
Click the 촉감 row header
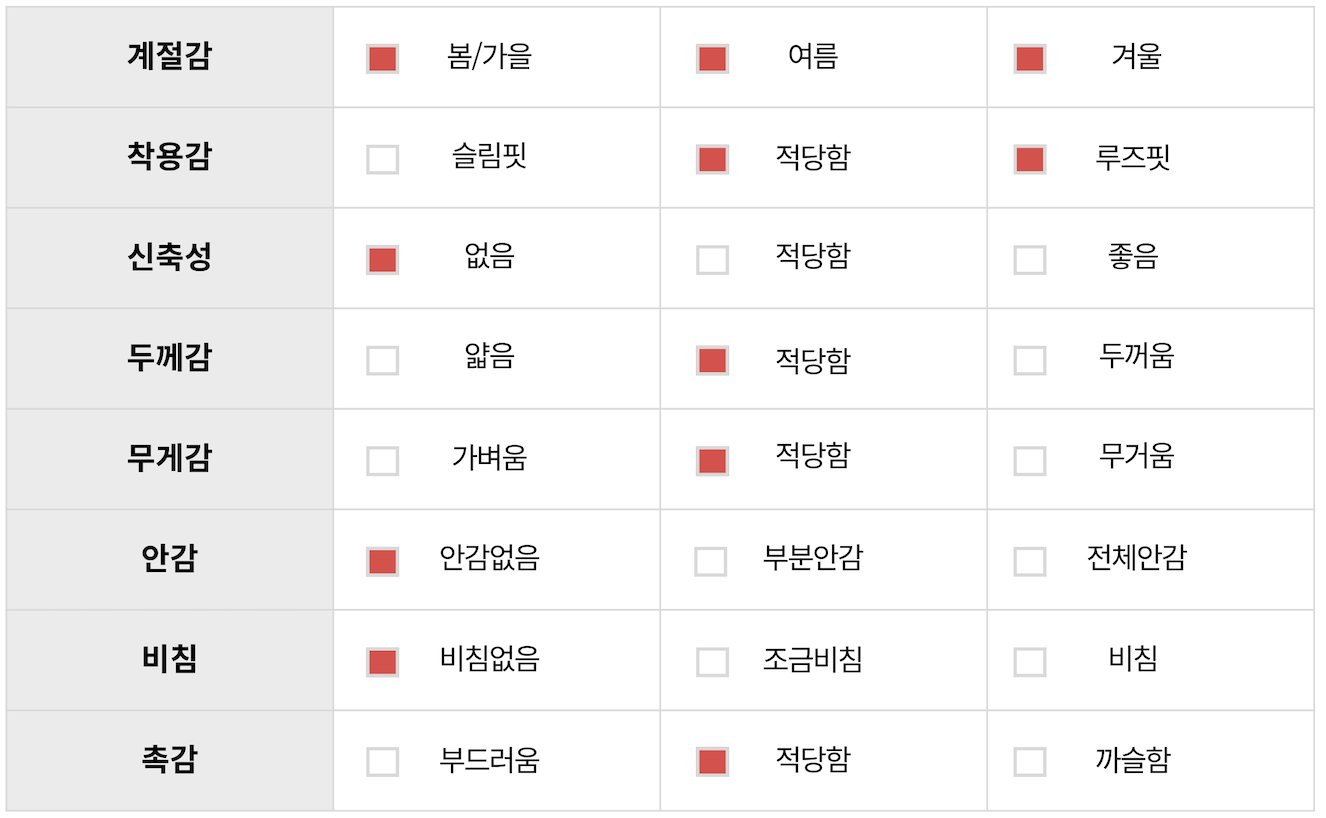coord(169,760)
